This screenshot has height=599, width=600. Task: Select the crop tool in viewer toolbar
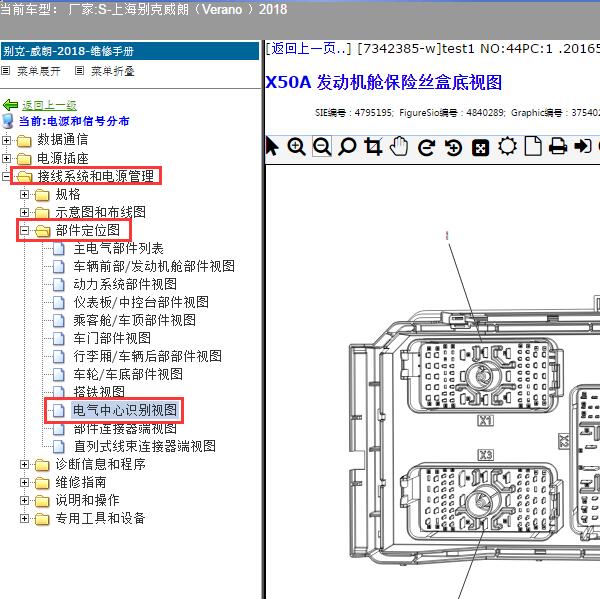tap(374, 147)
